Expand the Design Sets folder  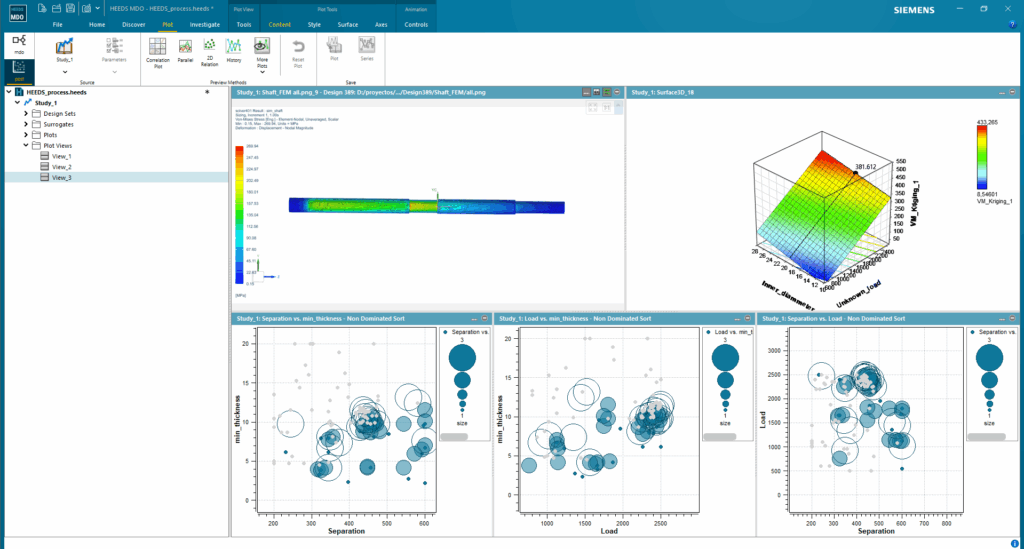(26, 113)
